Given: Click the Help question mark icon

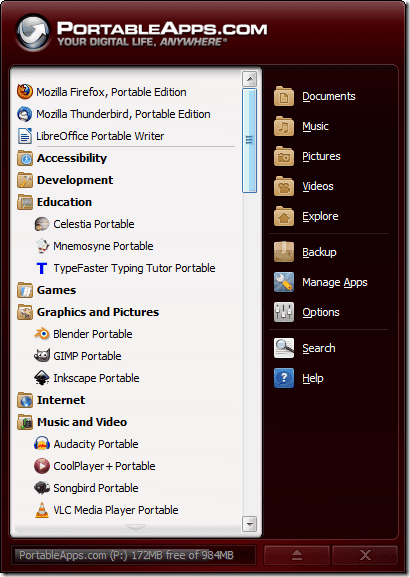Looking at the screenshot, I should pyautogui.click(x=284, y=378).
